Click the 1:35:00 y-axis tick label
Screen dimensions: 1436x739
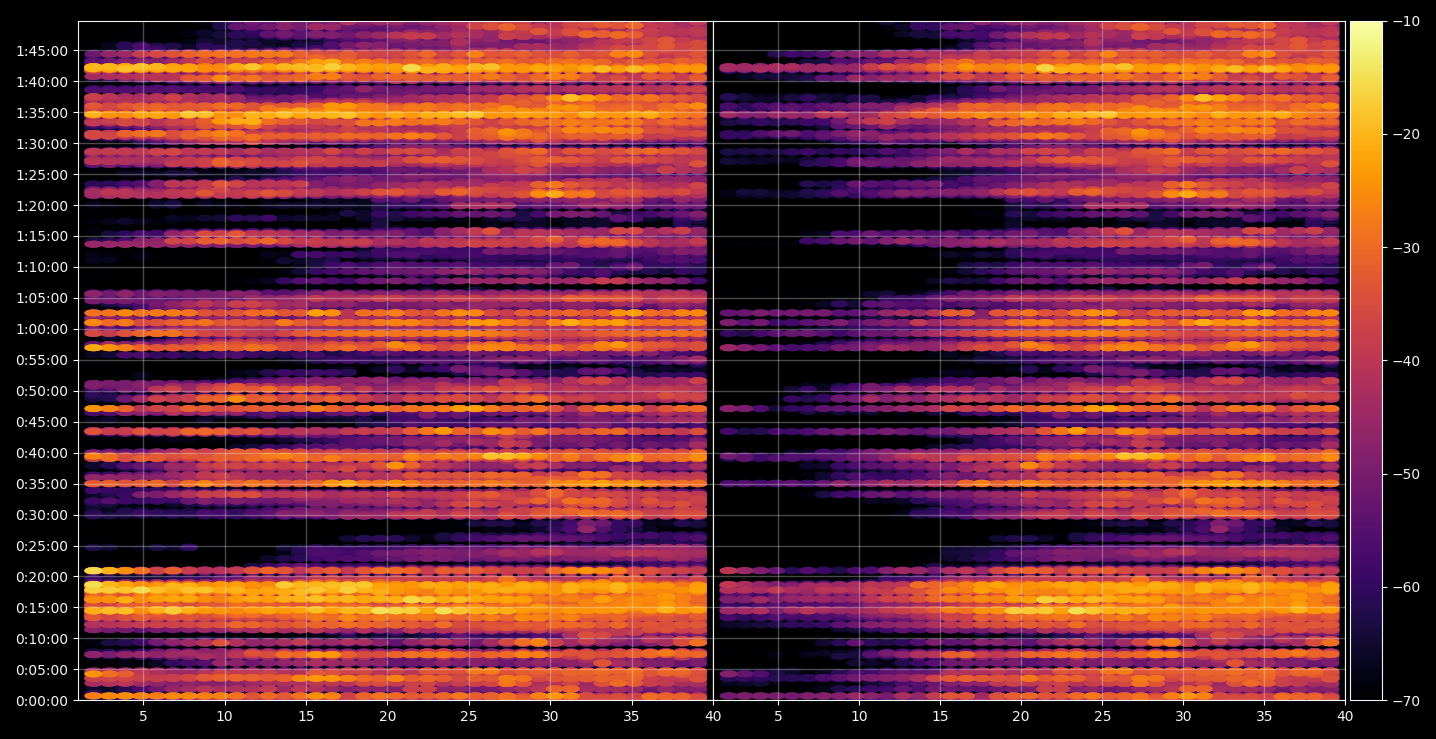(x=42, y=113)
